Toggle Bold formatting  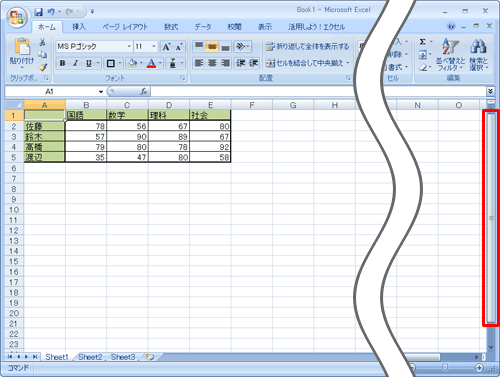(62, 63)
